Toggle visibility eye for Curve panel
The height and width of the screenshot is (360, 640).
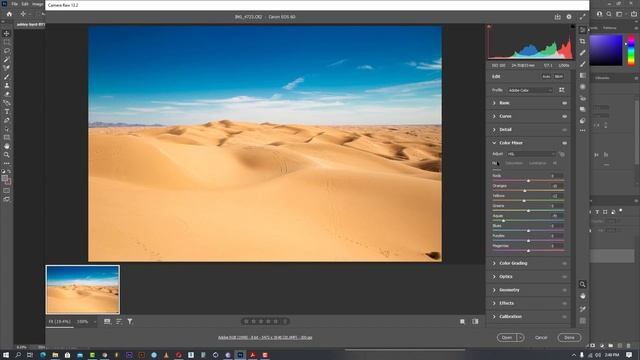[x=564, y=116]
